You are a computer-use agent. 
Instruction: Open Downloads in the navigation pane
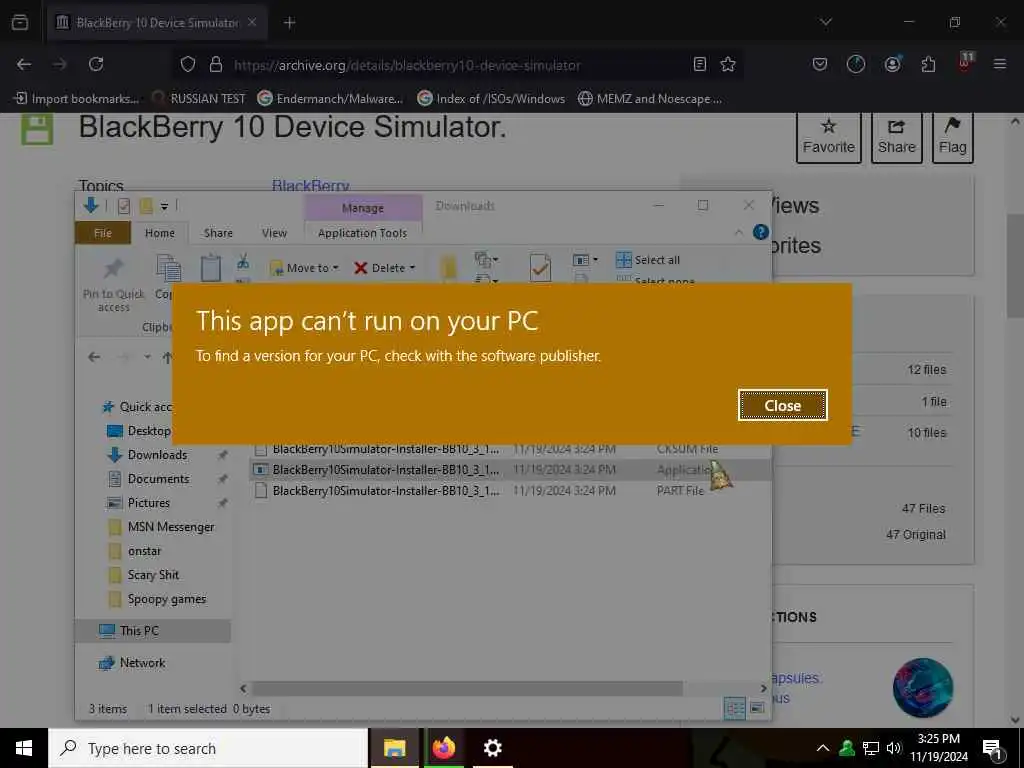click(157, 455)
